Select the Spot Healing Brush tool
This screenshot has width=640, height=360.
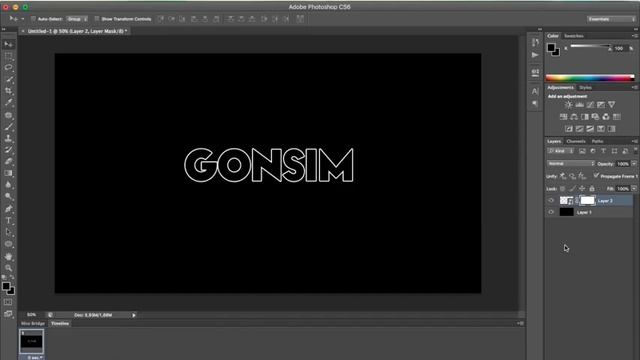tap(8, 116)
